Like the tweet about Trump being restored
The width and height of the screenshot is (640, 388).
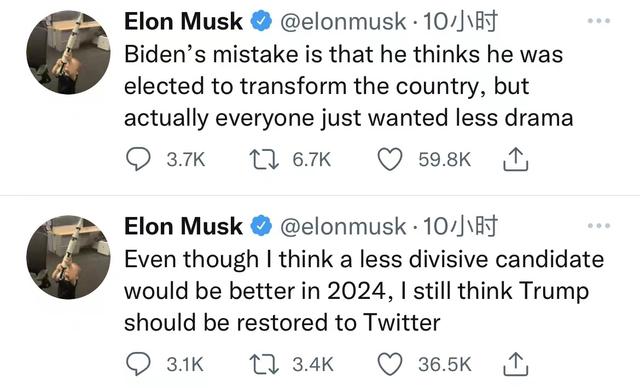coord(390,364)
